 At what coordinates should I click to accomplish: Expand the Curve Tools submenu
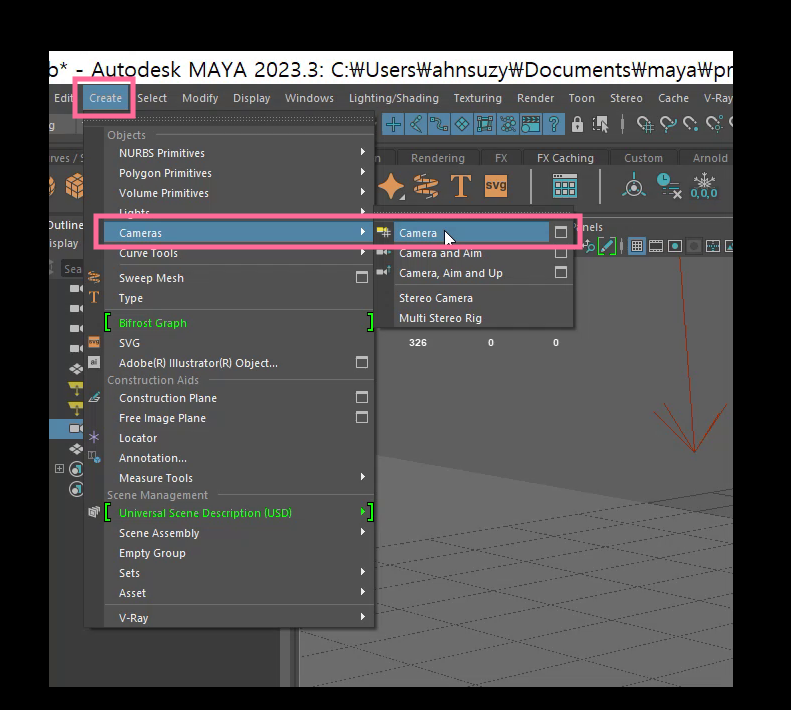pyautogui.click(x=239, y=253)
